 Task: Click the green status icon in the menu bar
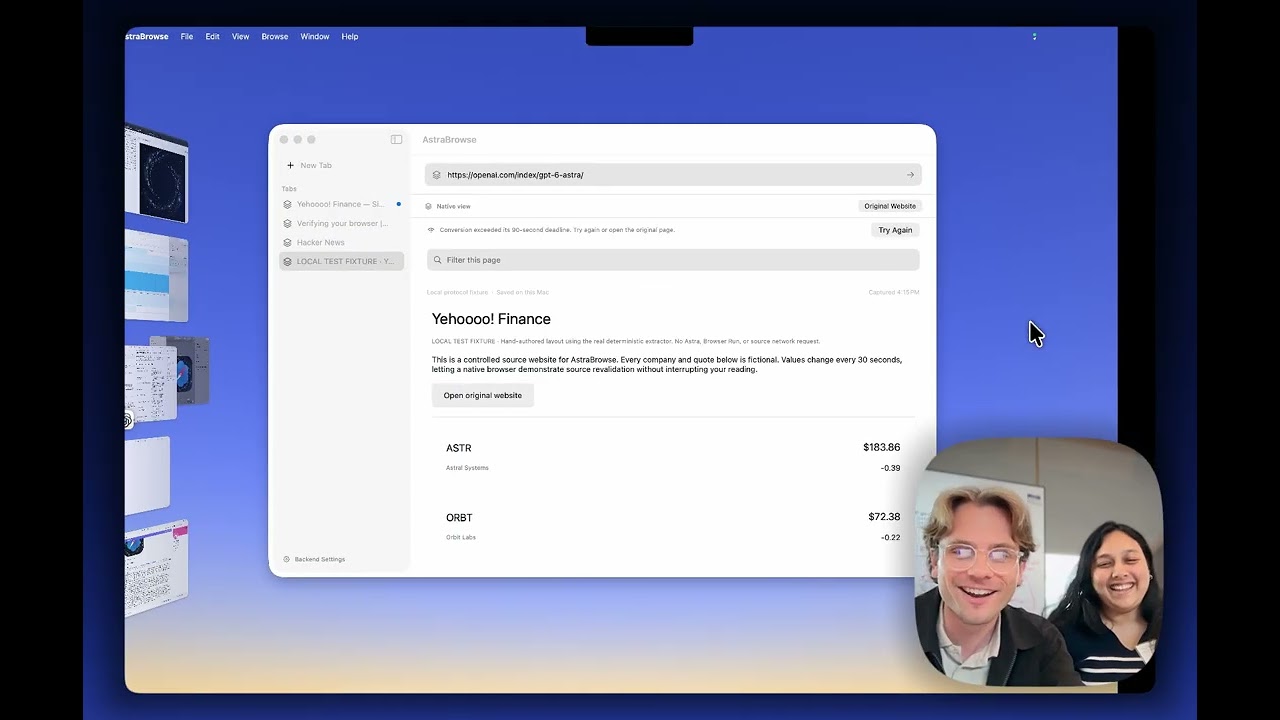tap(1034, 36)
